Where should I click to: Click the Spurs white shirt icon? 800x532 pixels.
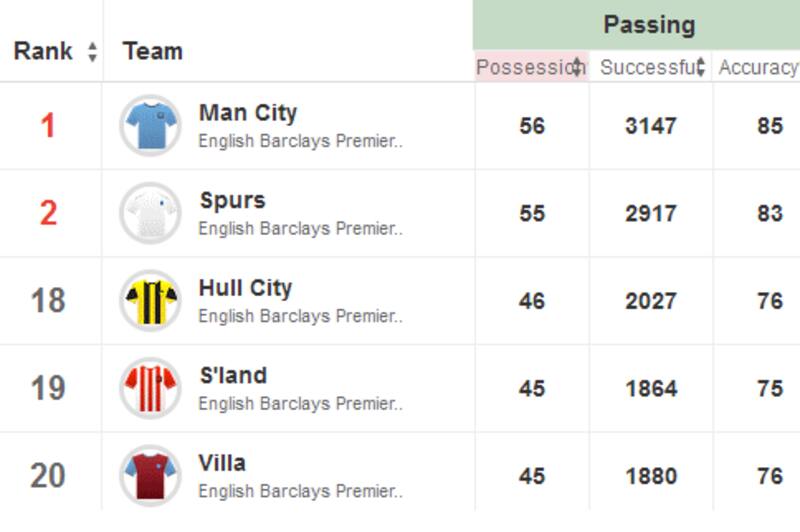pos(151,213)
